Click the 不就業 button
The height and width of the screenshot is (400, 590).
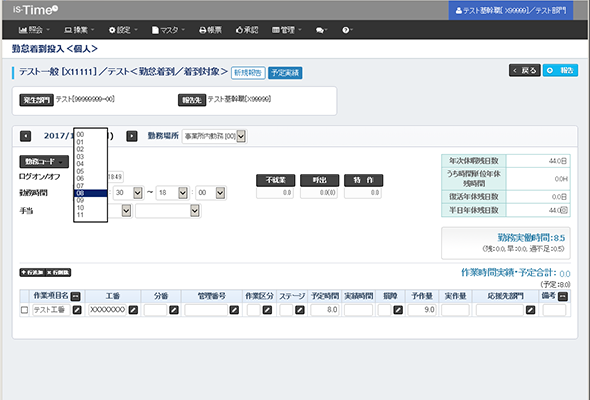point(275,180)
